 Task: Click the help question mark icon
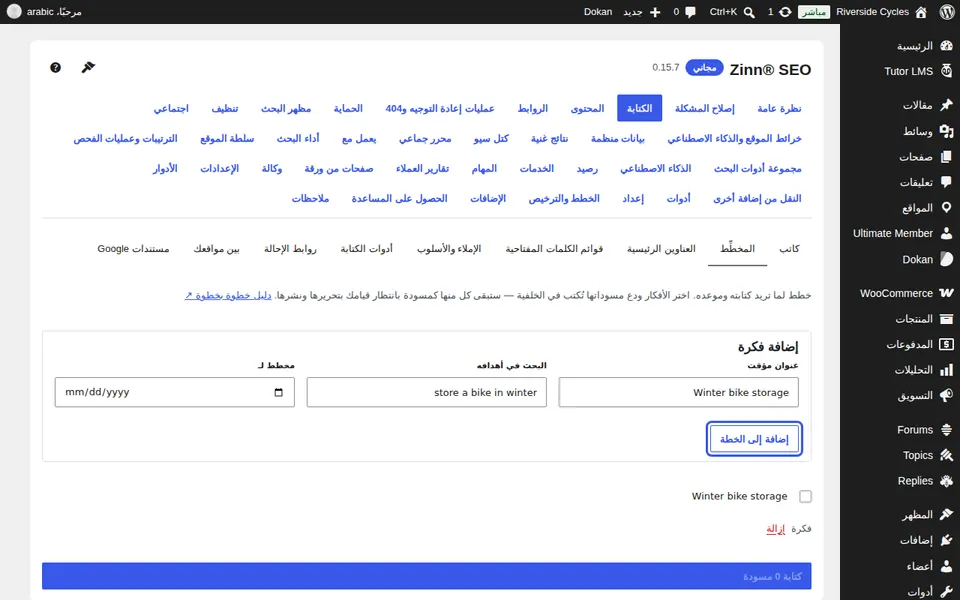point(55,67)
